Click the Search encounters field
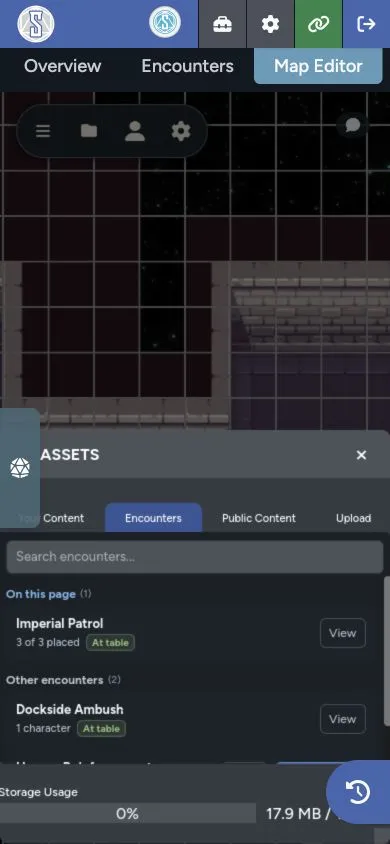This screenshot has width=390, height=844. [x=195, y=557]
